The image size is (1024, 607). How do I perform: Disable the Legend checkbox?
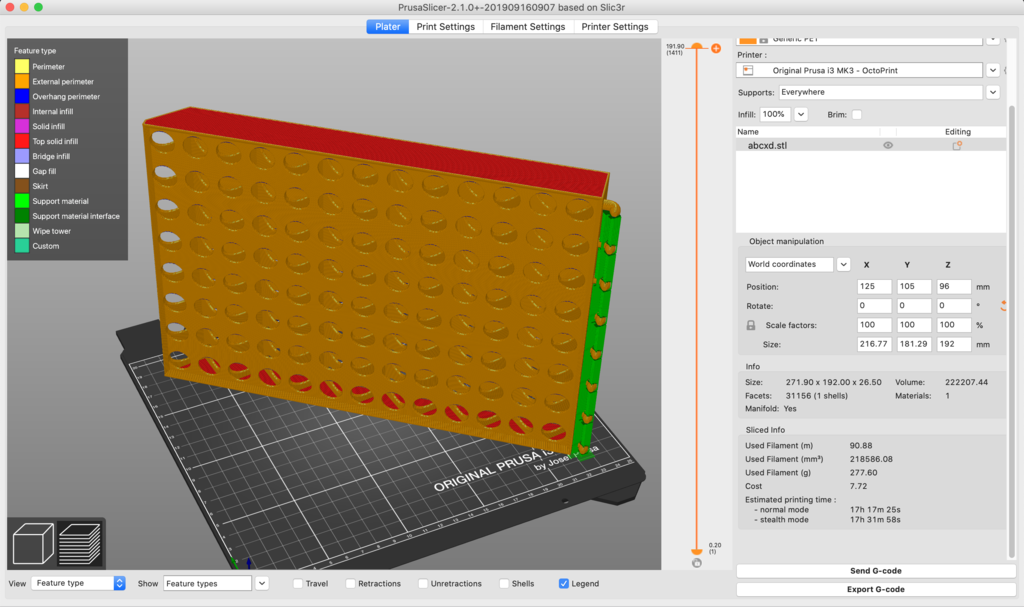pyautogui.click(x=566, y=583)
